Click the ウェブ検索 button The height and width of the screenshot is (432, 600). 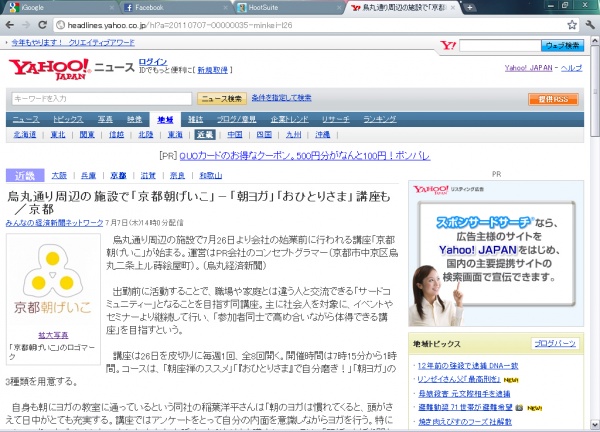coord(562,46)
